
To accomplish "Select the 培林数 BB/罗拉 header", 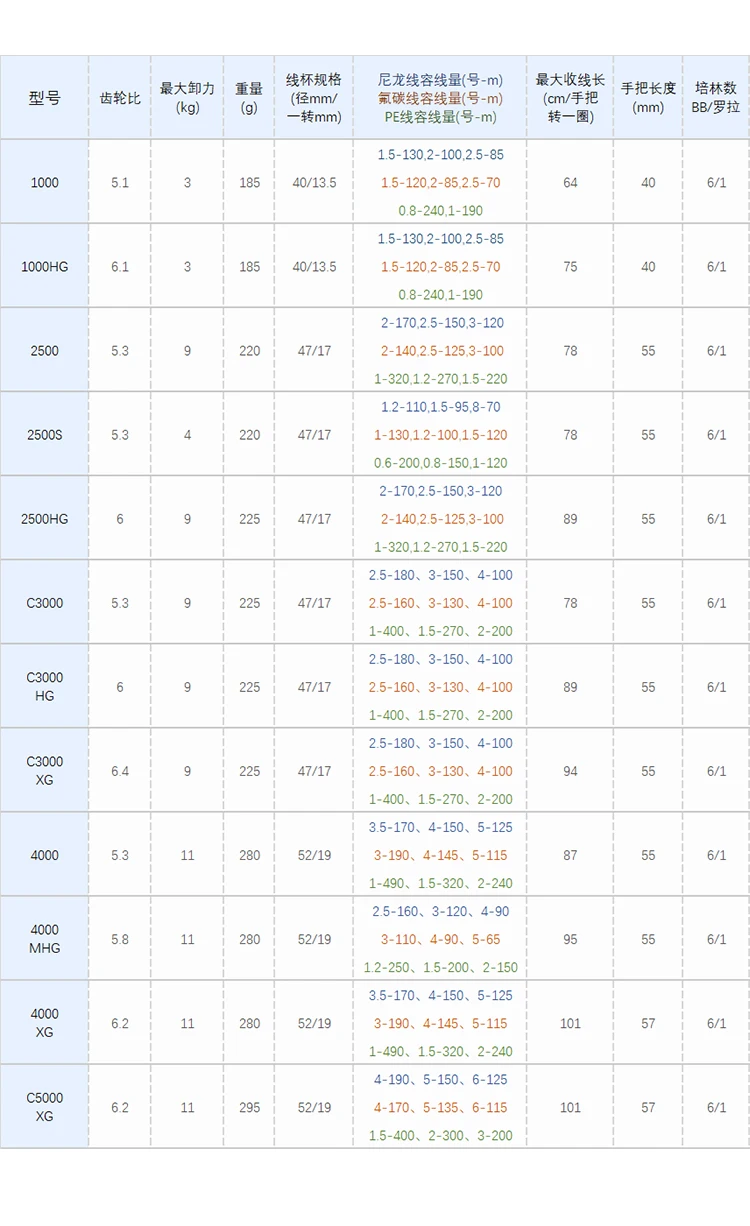I will (716, 98).
